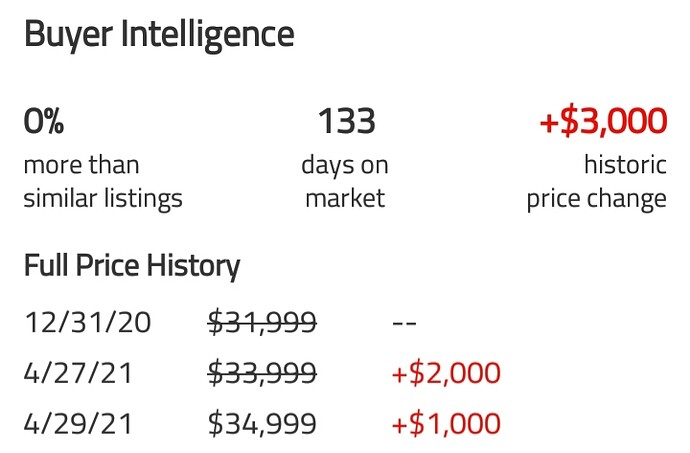Select the red +$3,000 total change
The height and width of the screenshot is (453, 690).
tap(603, 122)
